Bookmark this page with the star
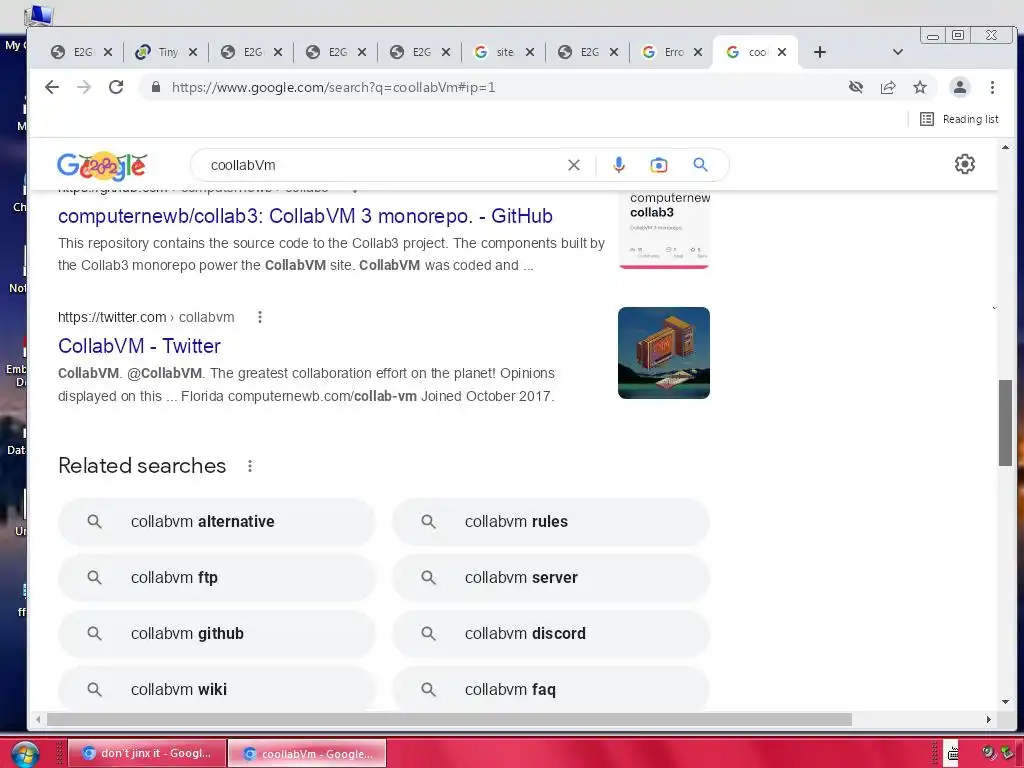The height and width of the screenshot is (768, 1024). click(920, 87)
